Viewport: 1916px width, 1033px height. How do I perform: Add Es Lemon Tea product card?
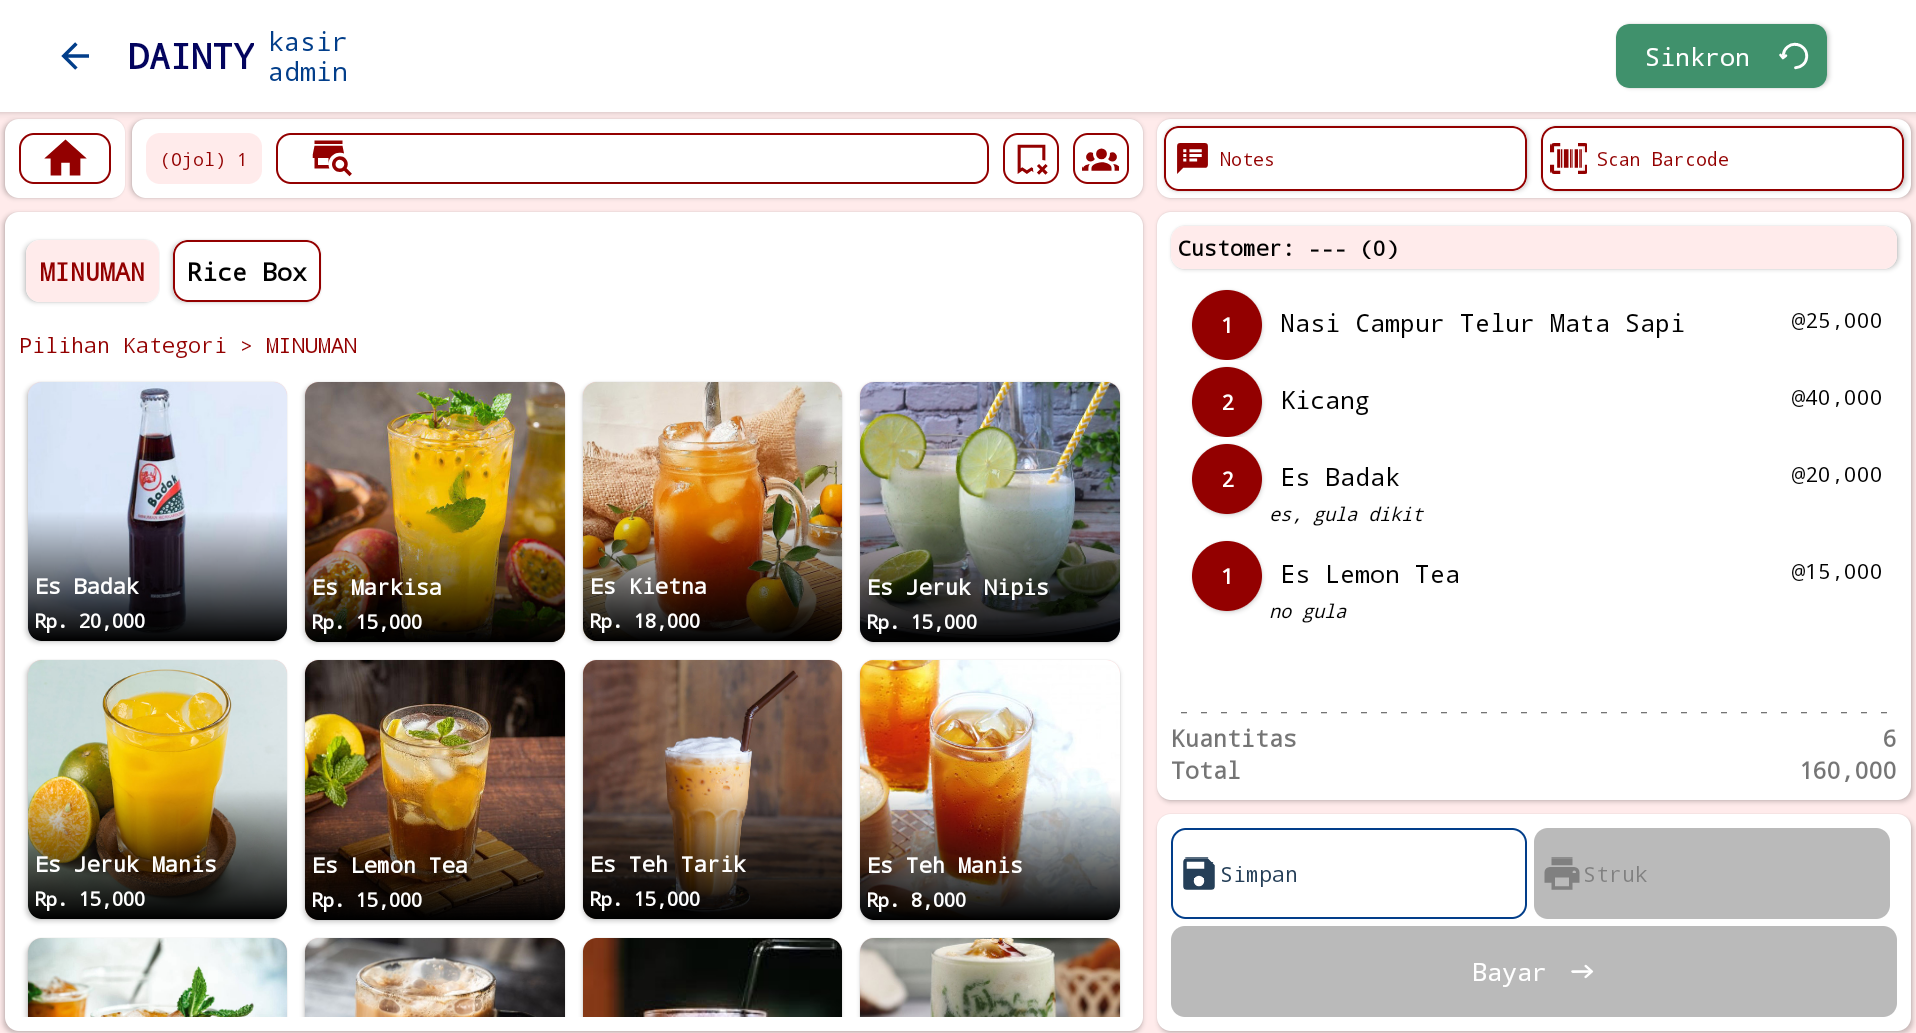tap(435, 789)
